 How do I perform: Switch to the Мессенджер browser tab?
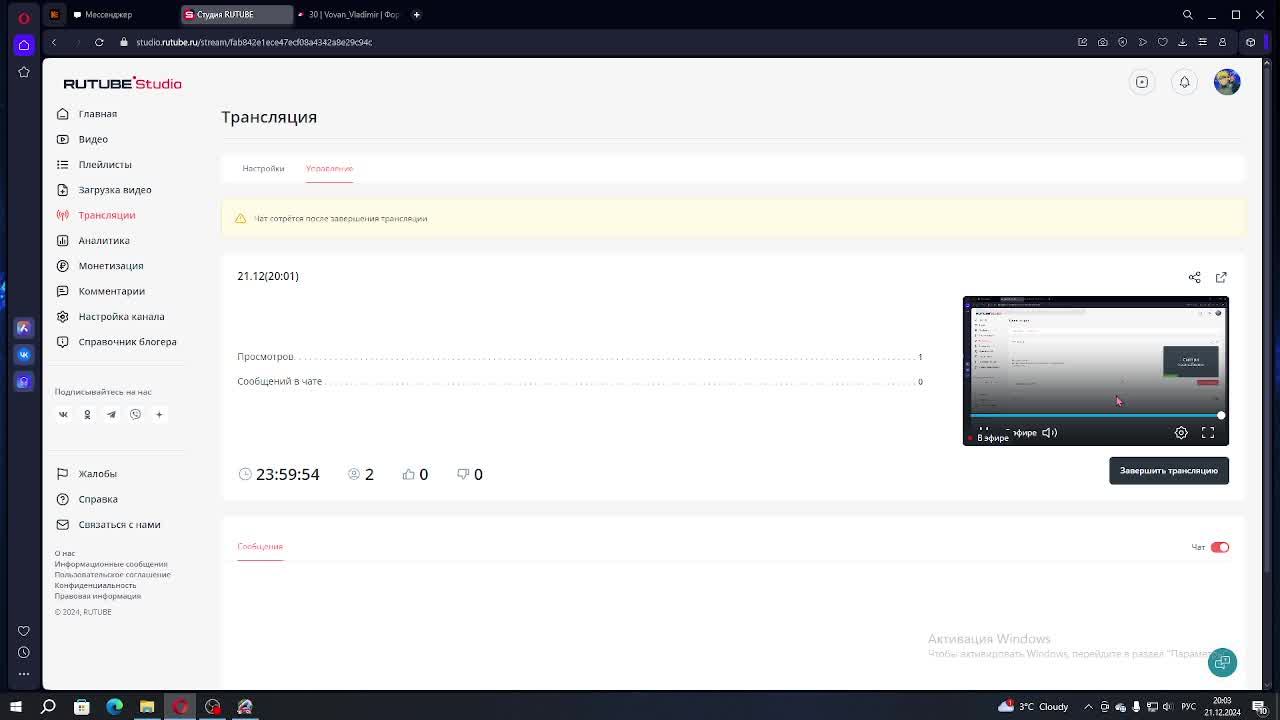(x=109, y=15)
